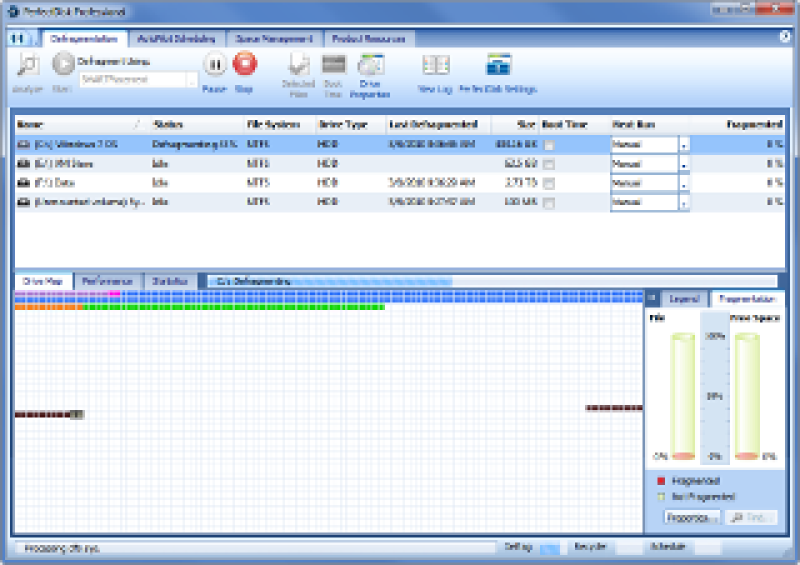
Task: Pause the running defragmentation
Action: click(x=215, y=65)
